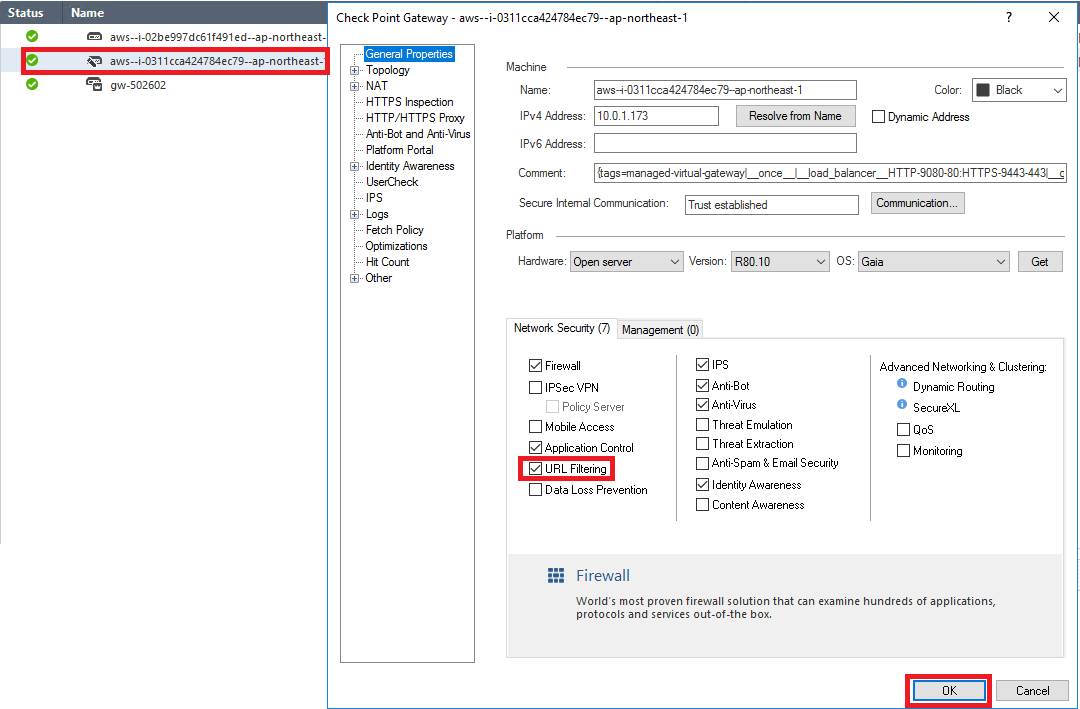This screenshot has width=1080, height=709.
Task: Click the Black color swatch
Action: pos(983,90)
